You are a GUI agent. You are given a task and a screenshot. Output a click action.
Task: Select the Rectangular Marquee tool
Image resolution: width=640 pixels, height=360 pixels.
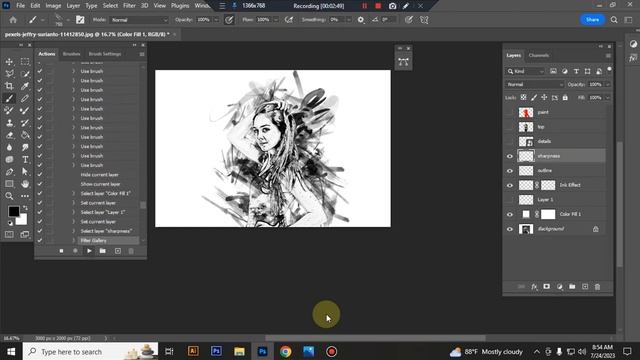tap(25, 62)
